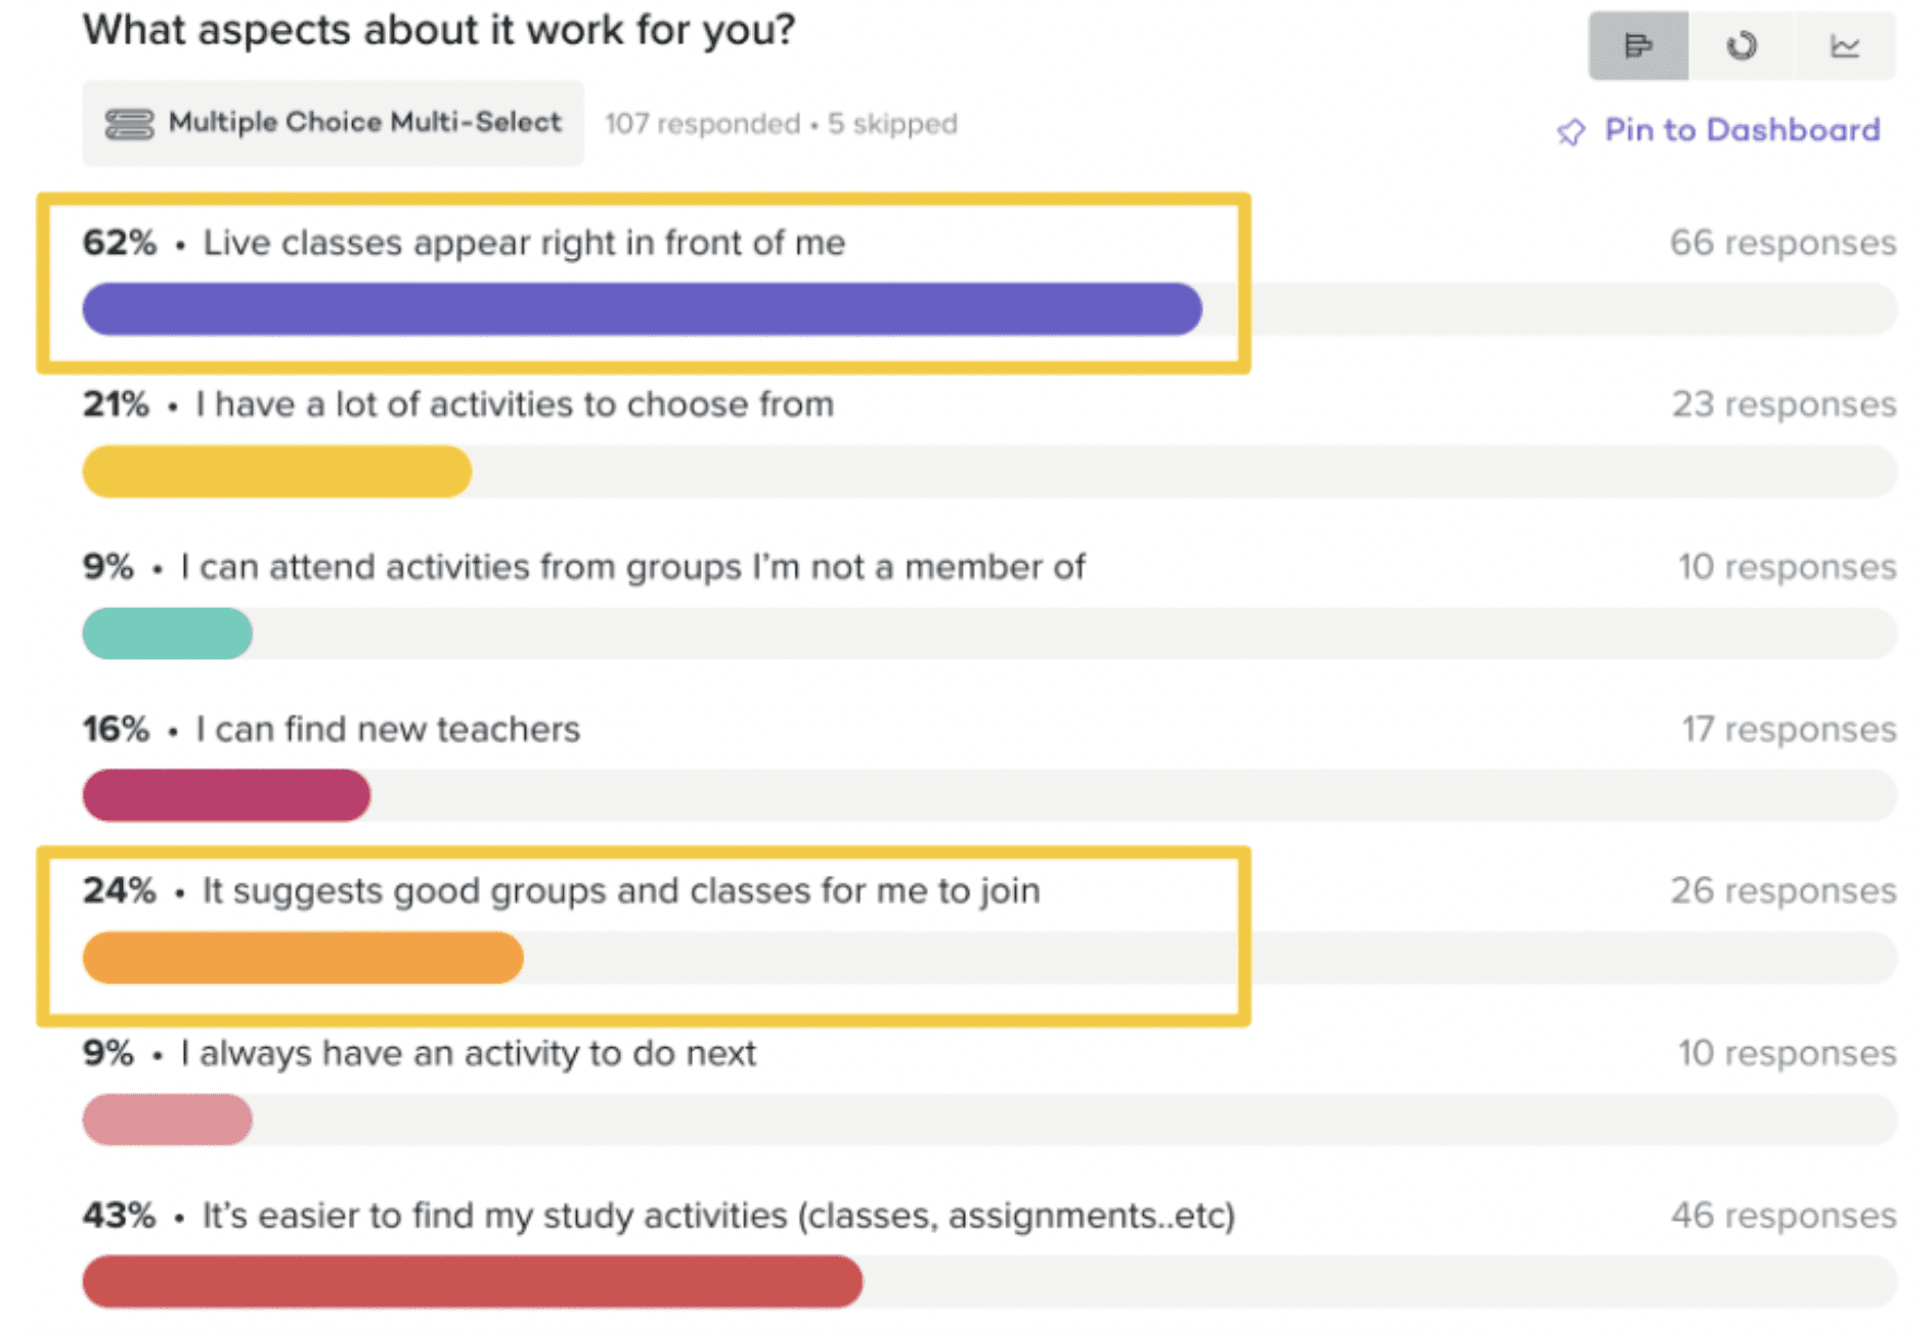1920x1336 pixels.
Task: Click the Multiple Choice Multi-Select icon
Action: 129,124
